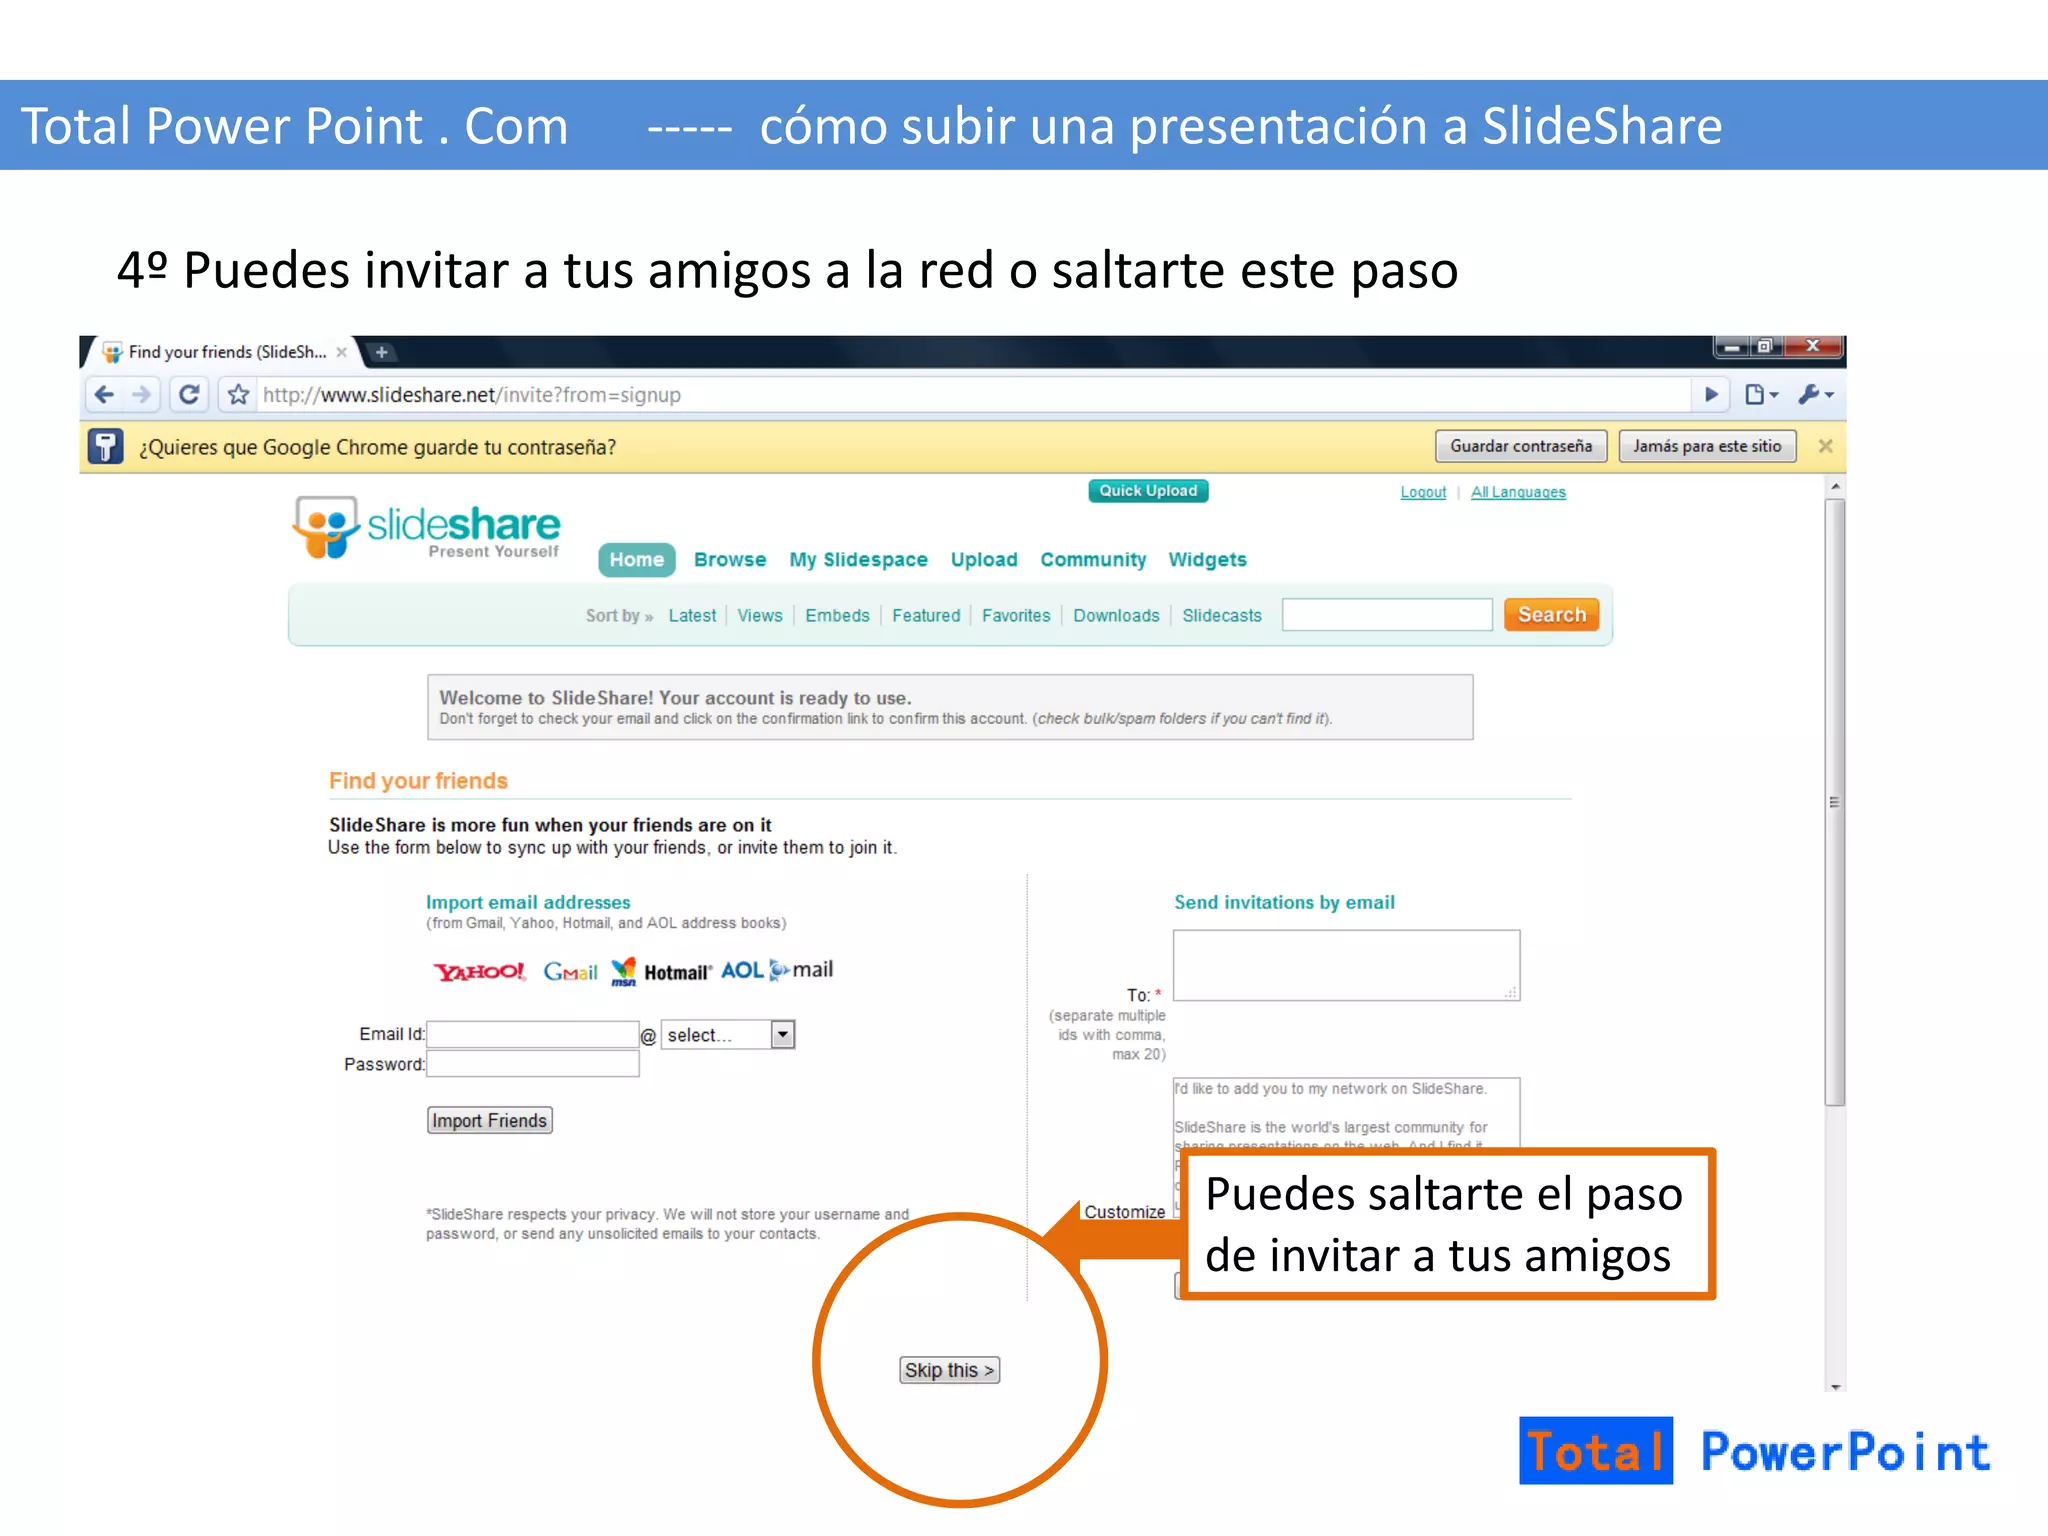2048x1536 pixels.
Task: Click the SlideShare search text field
Action: pos(1387,615)
